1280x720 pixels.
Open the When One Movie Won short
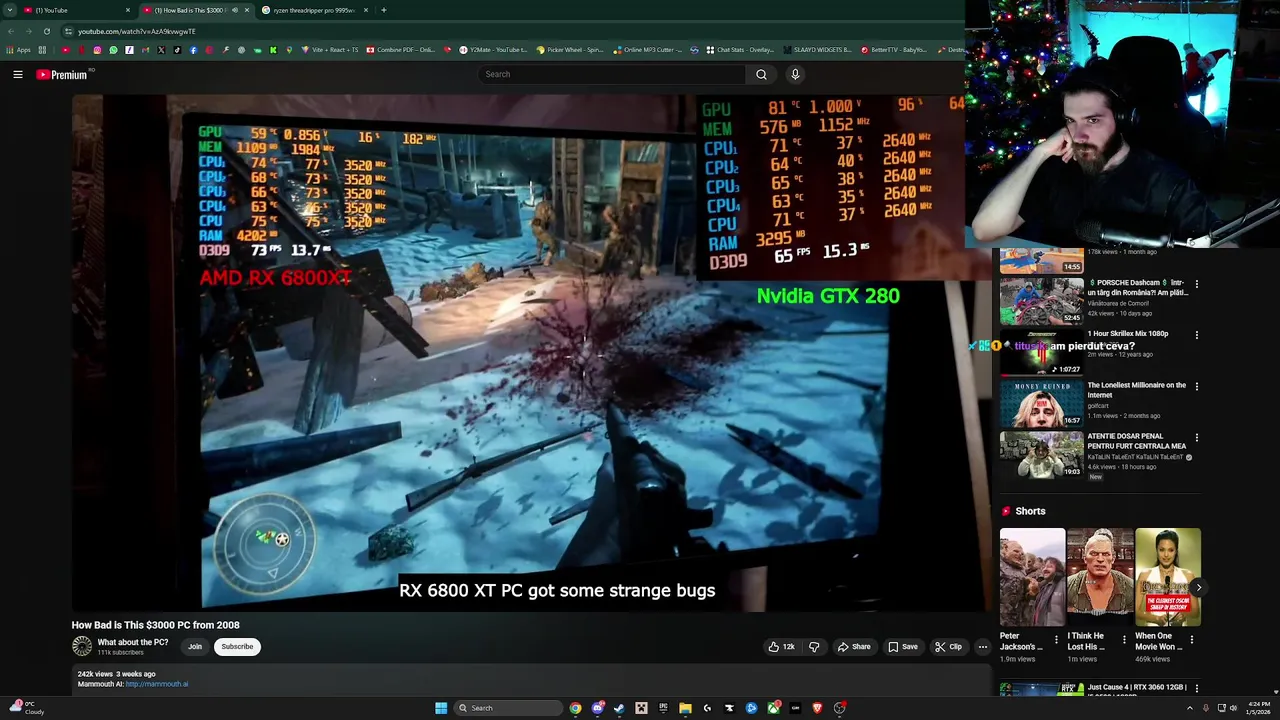[1168, 576]
